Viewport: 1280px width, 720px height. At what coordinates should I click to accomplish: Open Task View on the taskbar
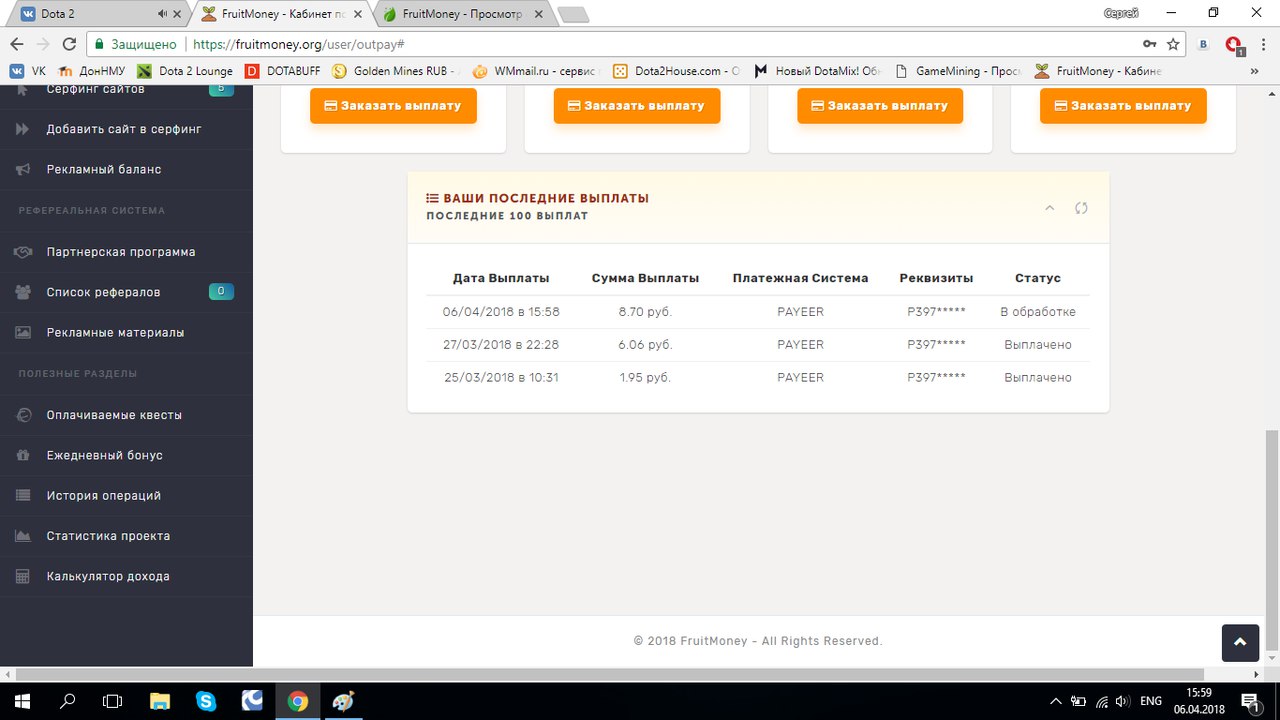pos(113,701)
